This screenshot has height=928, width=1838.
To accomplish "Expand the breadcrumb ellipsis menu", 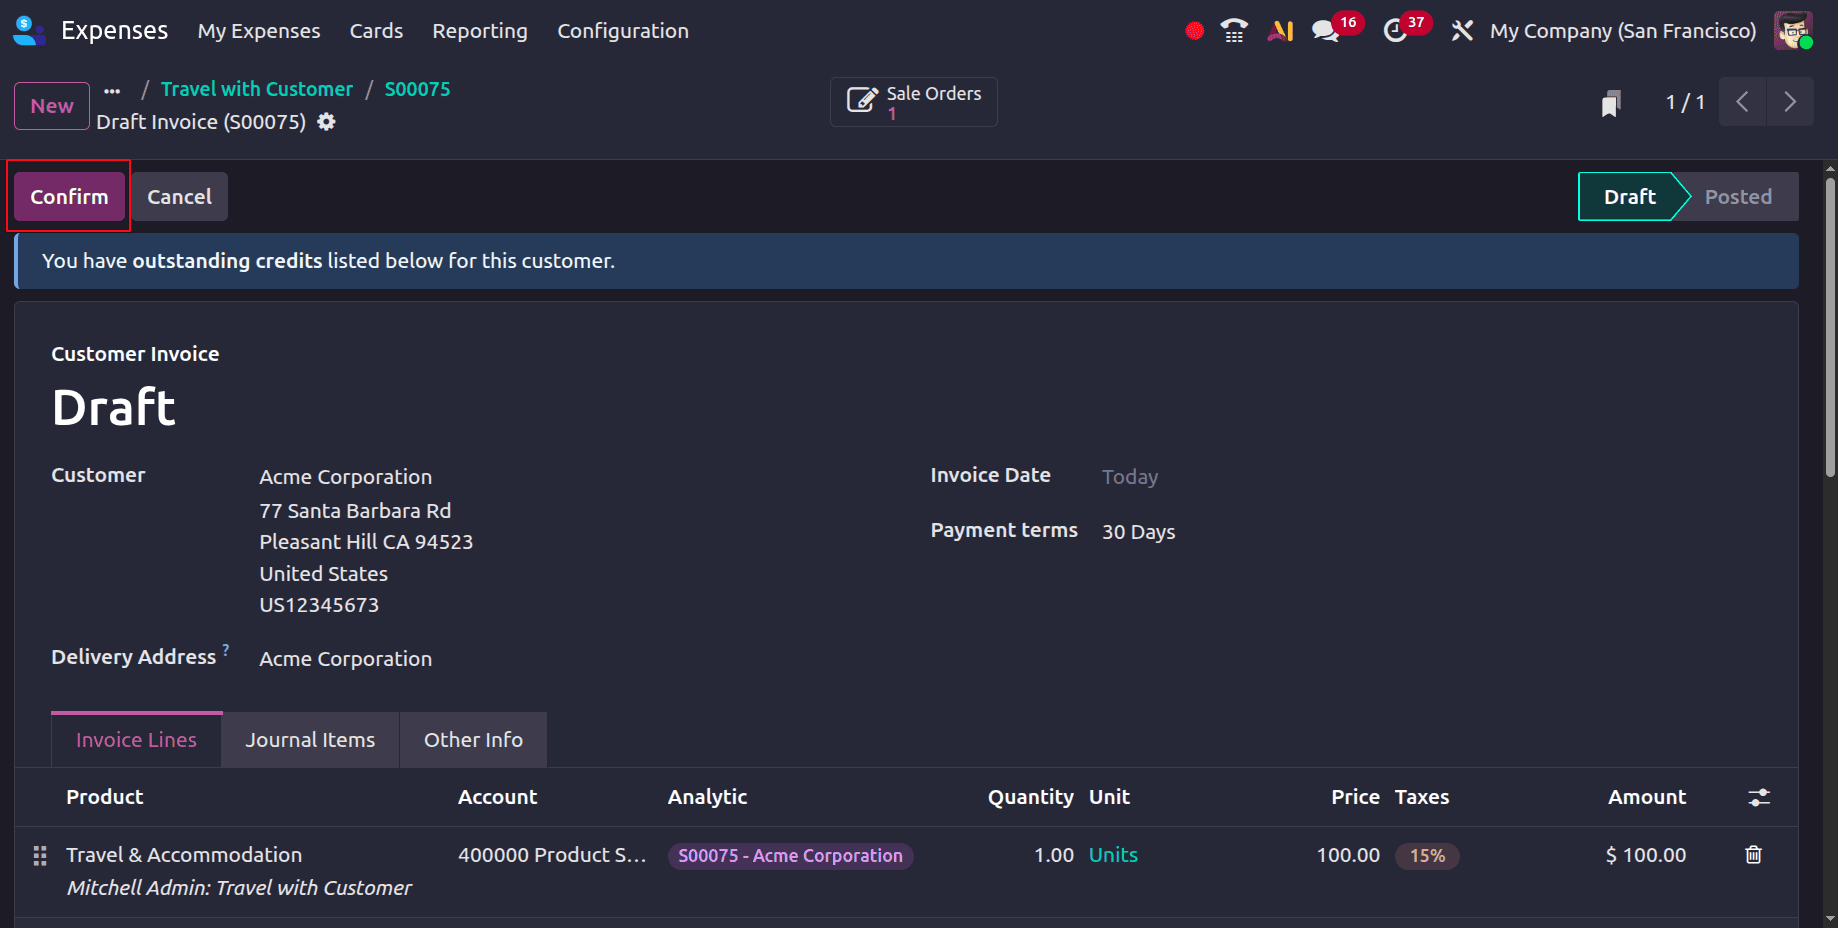I will 112,91.
